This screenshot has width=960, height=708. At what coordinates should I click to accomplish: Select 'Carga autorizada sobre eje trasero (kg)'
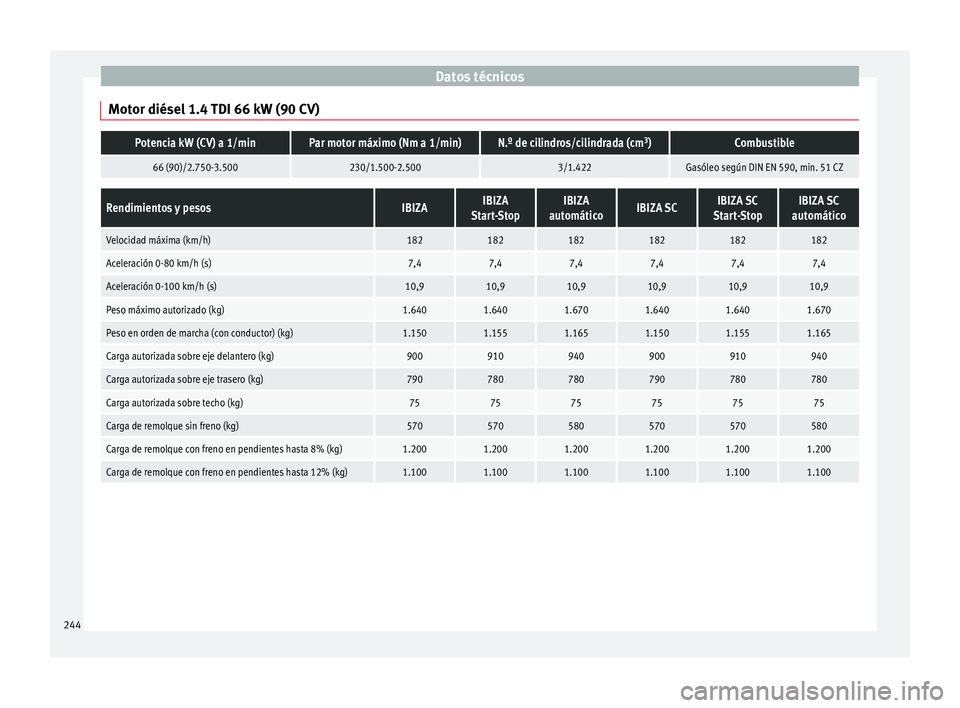click(184, 380)
